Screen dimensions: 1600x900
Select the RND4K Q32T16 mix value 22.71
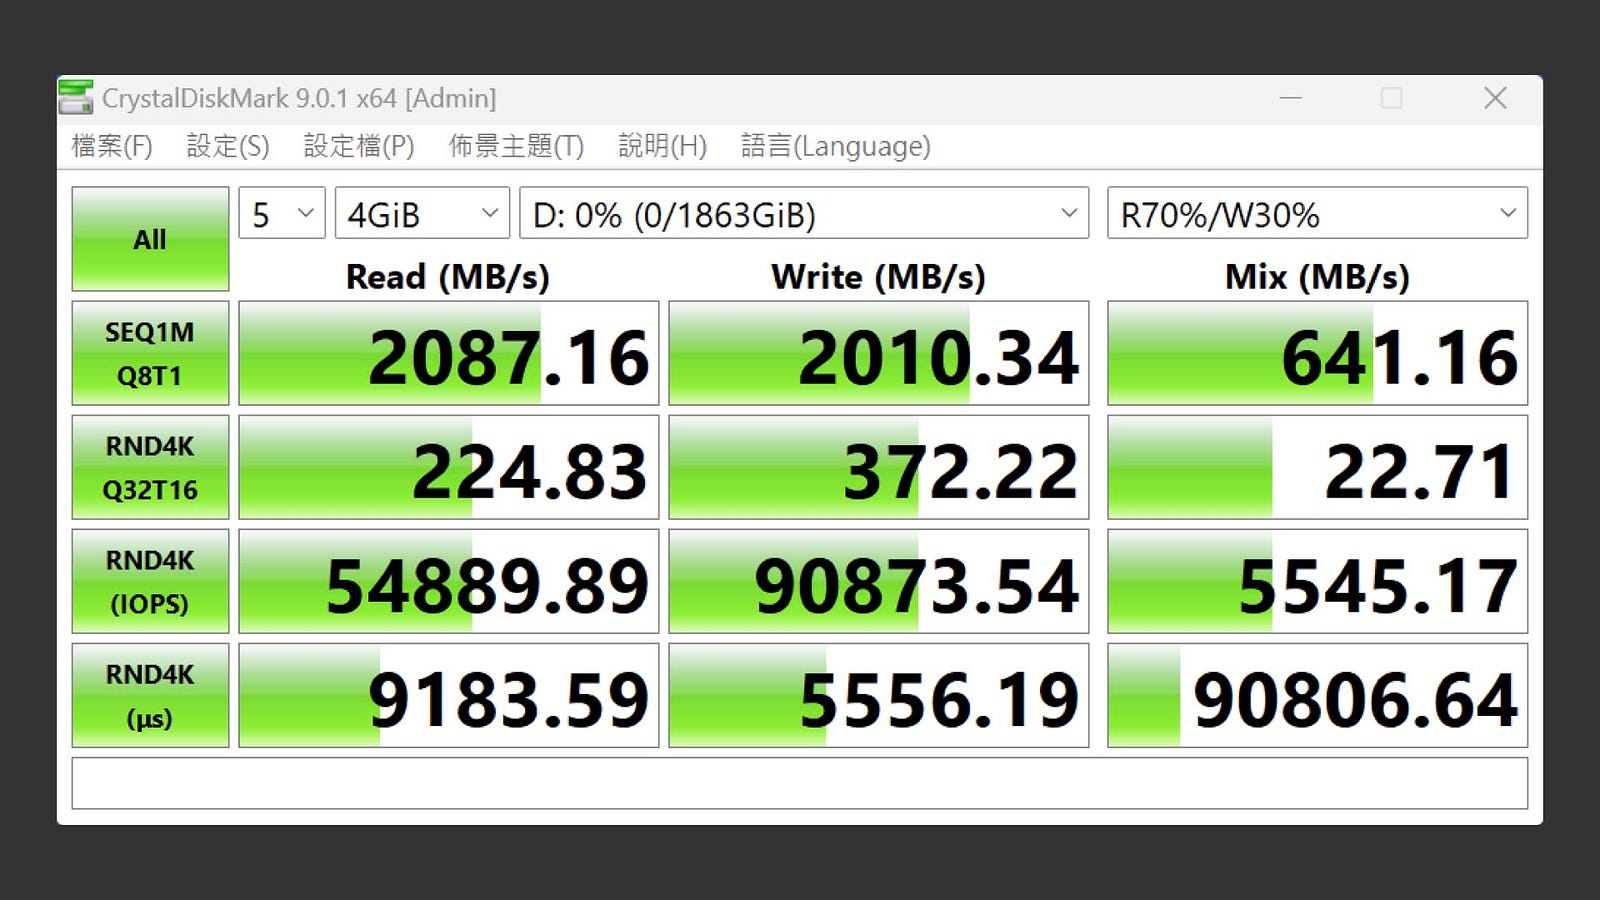1317,467
